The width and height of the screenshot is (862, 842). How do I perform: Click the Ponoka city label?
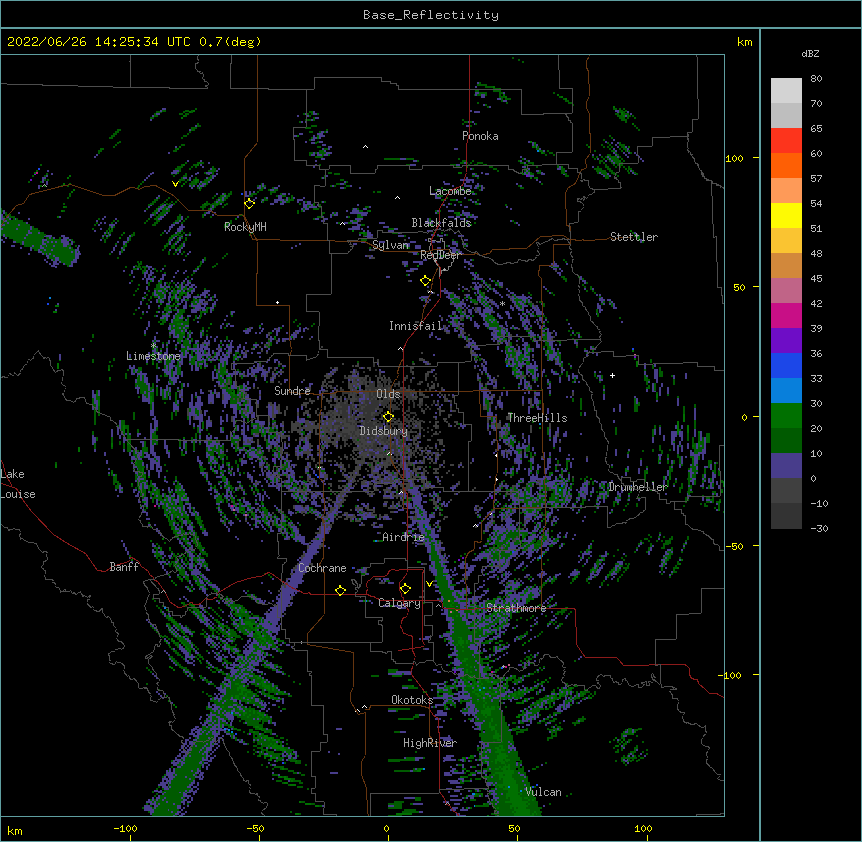click(x=480, y=136)
